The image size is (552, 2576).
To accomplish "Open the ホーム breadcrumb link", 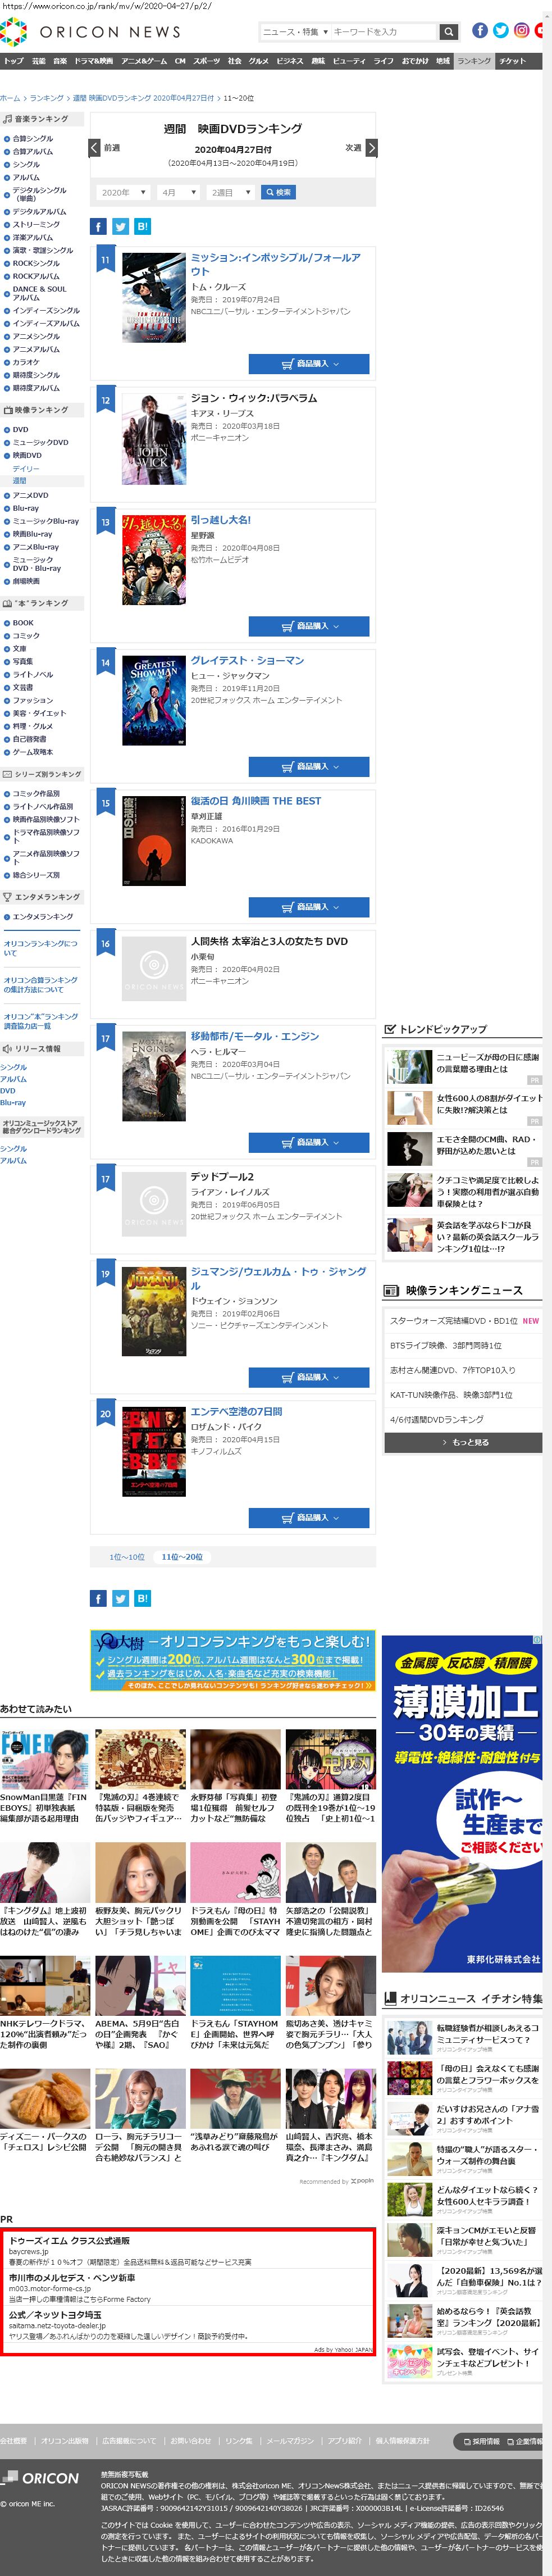I will point(10,98).
